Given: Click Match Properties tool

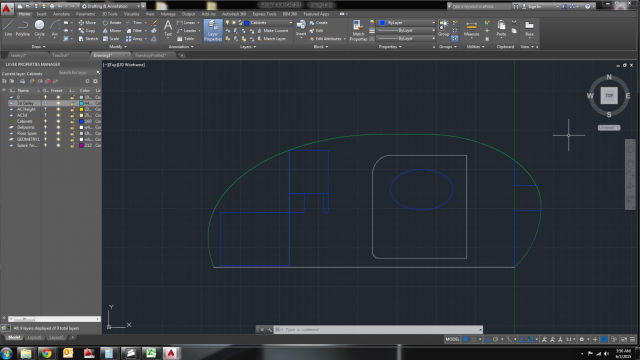Looking at the screenshot, I should click(x=358, y=31).
